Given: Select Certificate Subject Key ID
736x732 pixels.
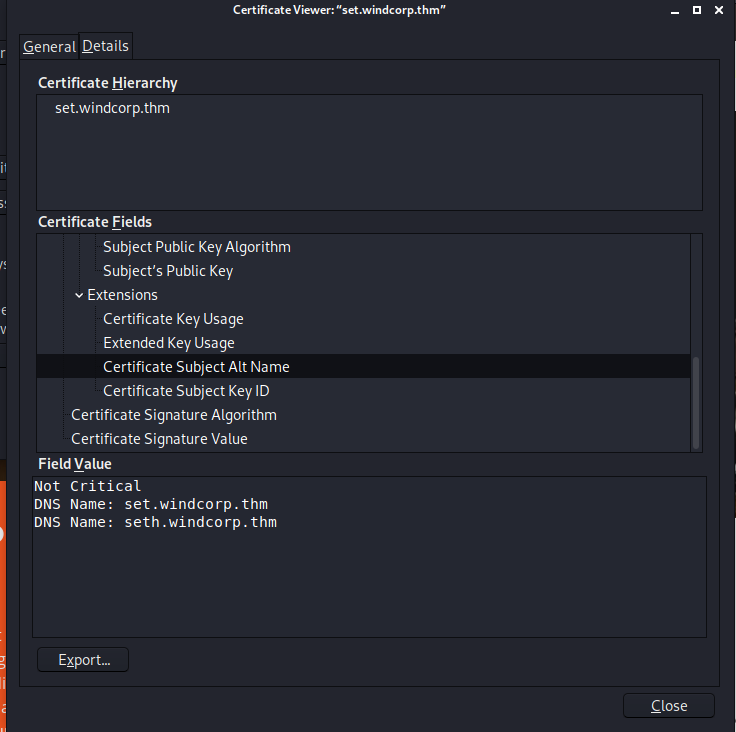Looking at the screenshot, I should (186, 391).
